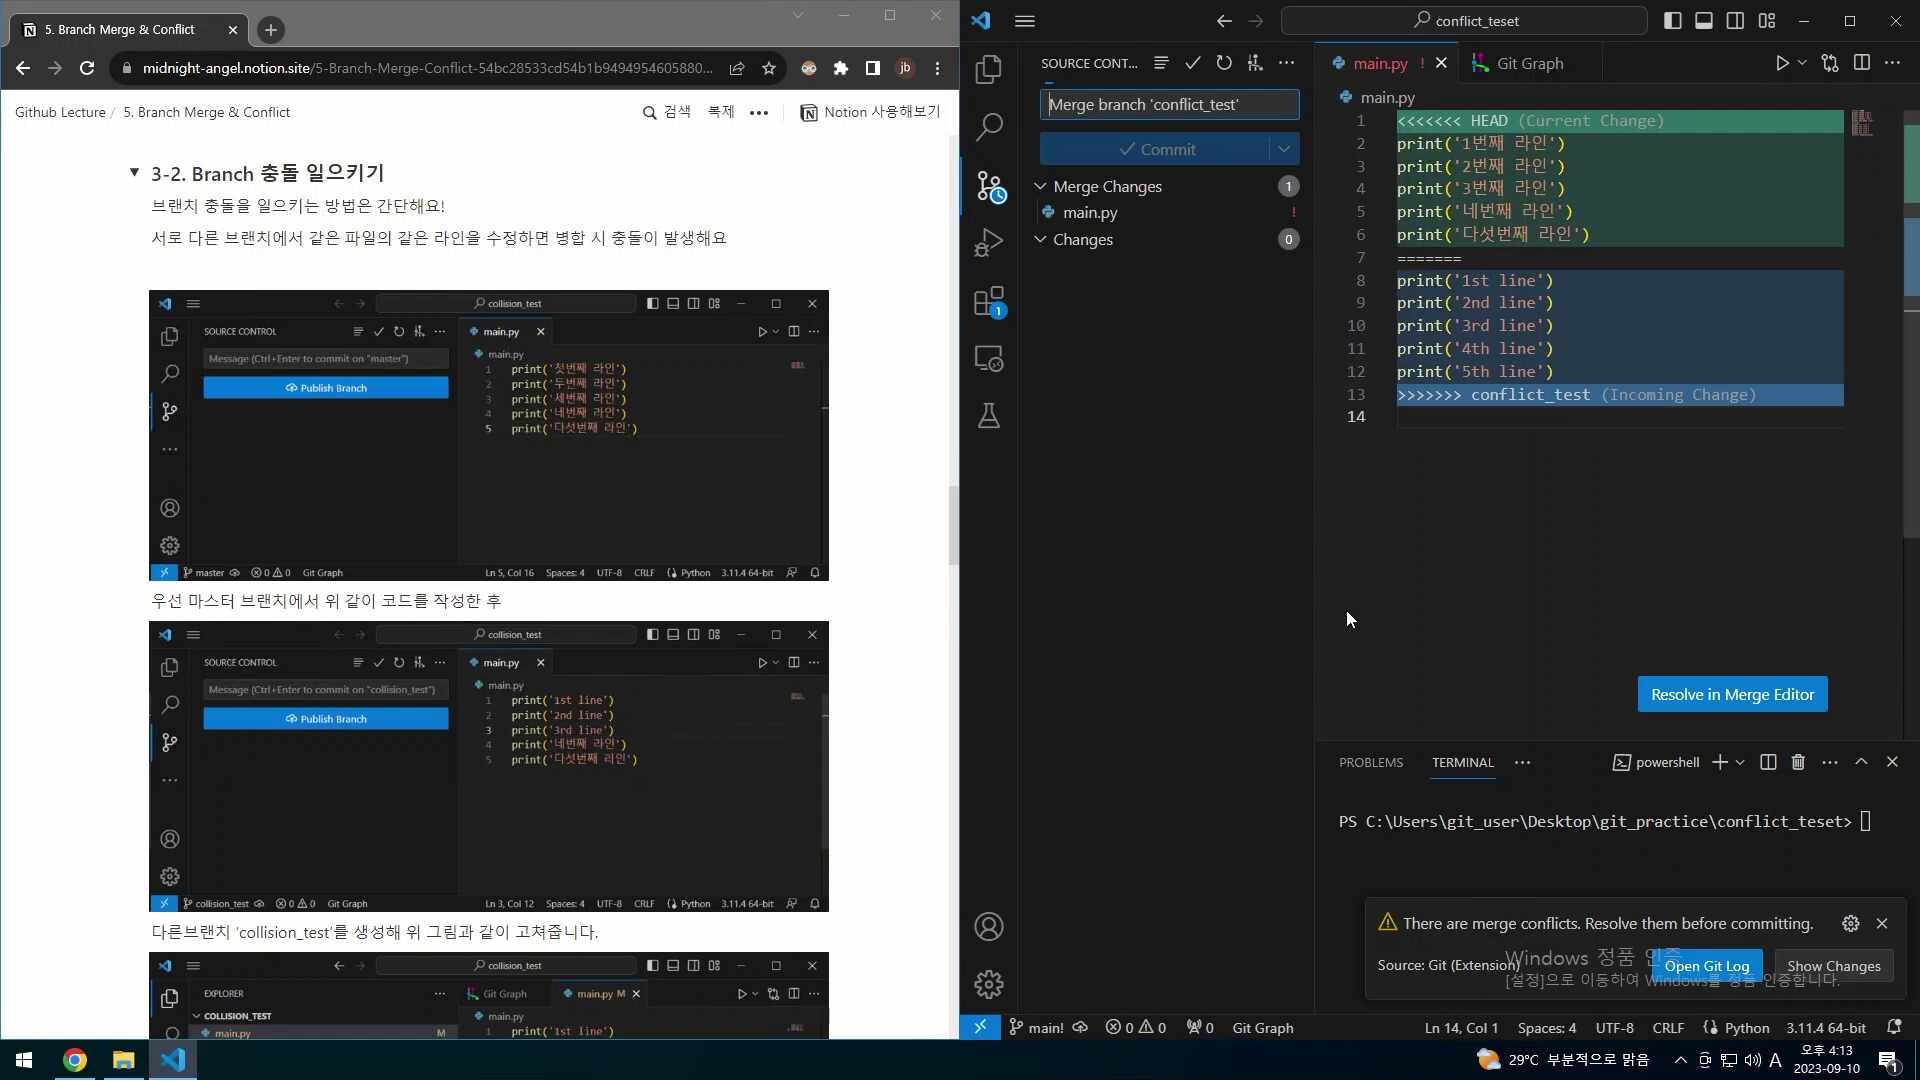Kill the active terminal
This screenshot has width=1920, height=1080.
coord(1797,762)
